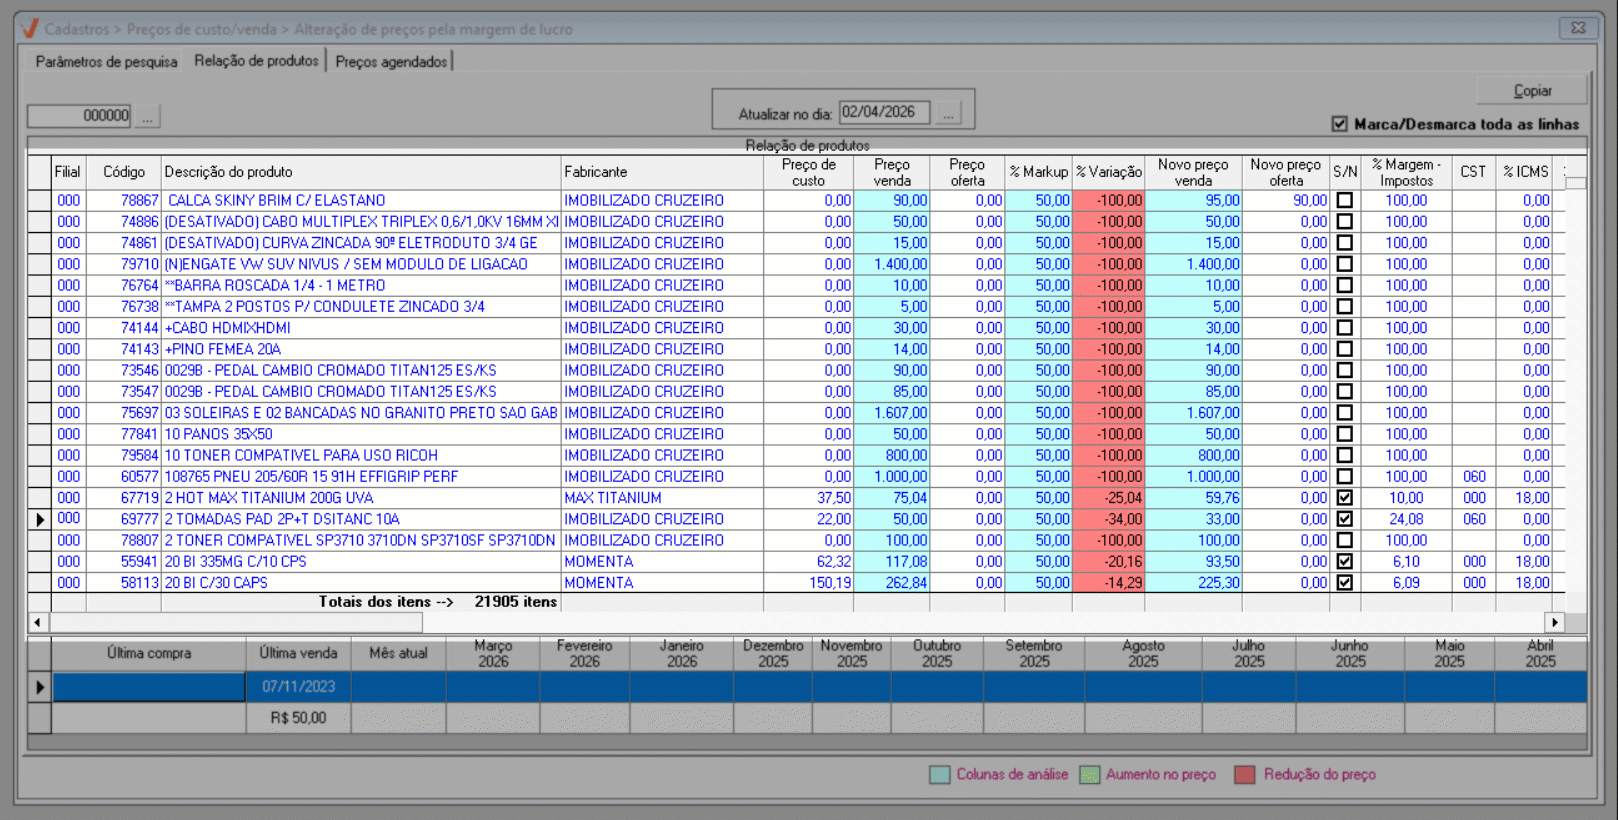This screenshot has height=820, width=1618.
Task: Close the price alteration window
Action: pyautogui.click(x=1578, y=28)
